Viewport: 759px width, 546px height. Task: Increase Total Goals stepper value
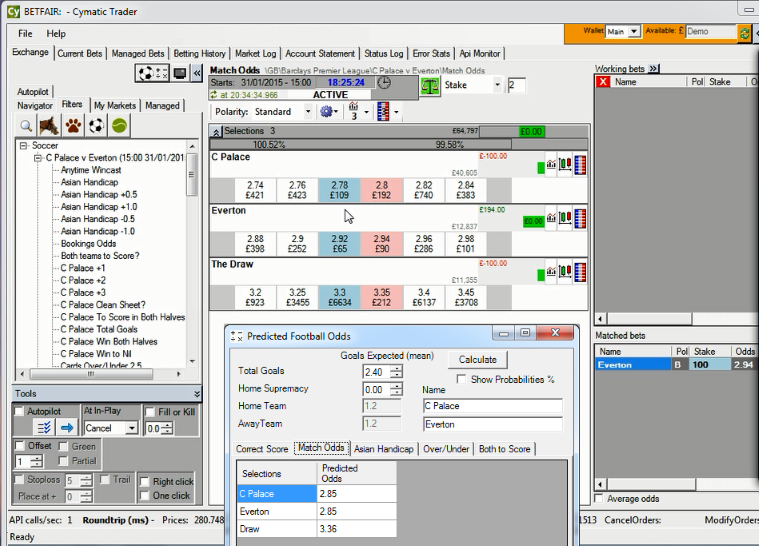pyautogui.click(x=396, y=369)
